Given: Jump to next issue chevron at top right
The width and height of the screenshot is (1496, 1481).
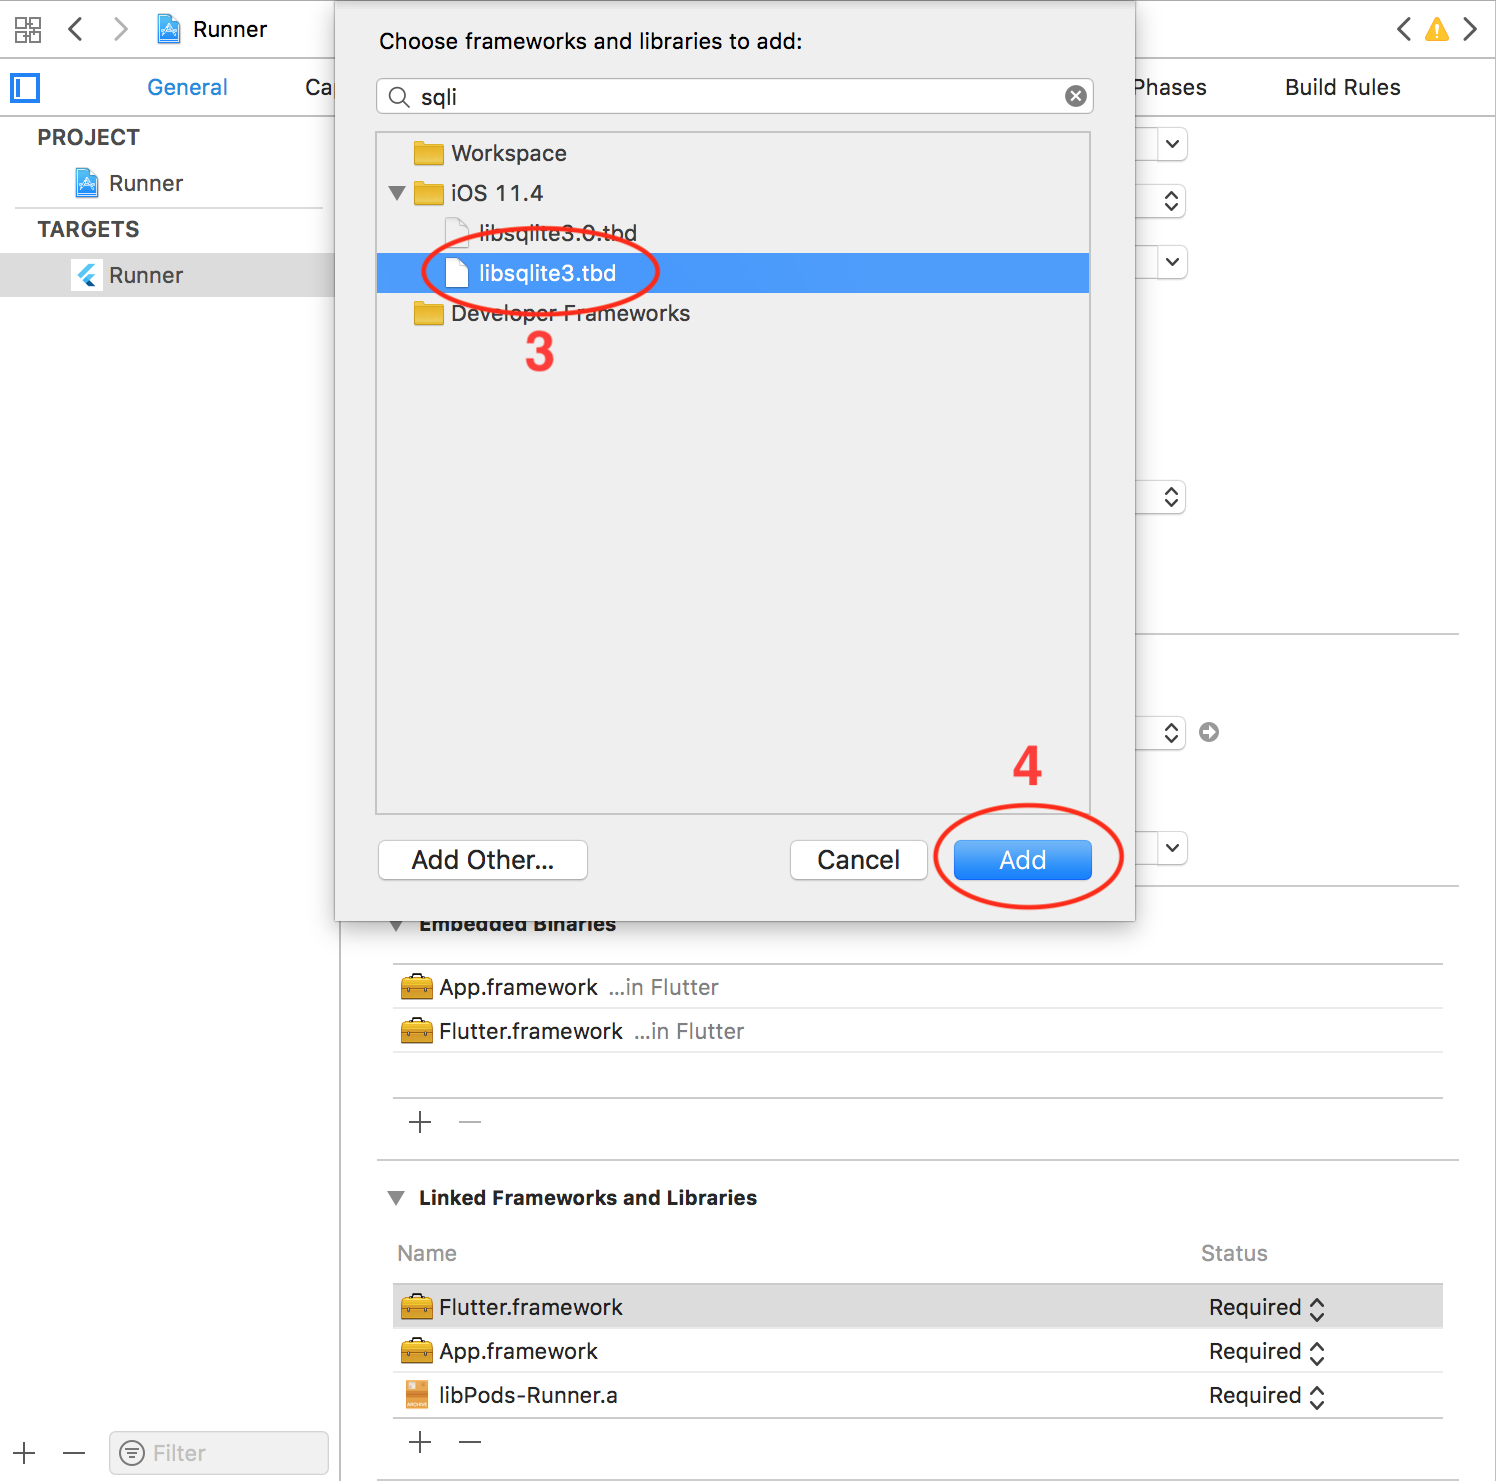Looking at the screenshot, I should (x=1470, y=29).
